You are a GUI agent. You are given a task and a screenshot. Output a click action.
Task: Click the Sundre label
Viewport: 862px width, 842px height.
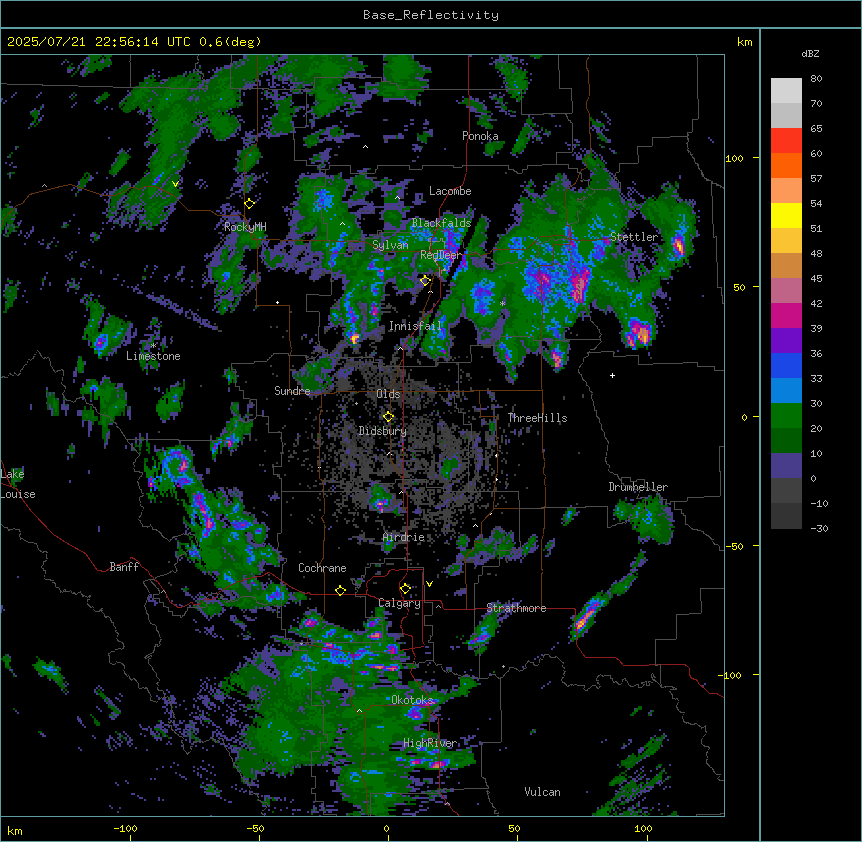pyautogui.click(x=292, y=391)
